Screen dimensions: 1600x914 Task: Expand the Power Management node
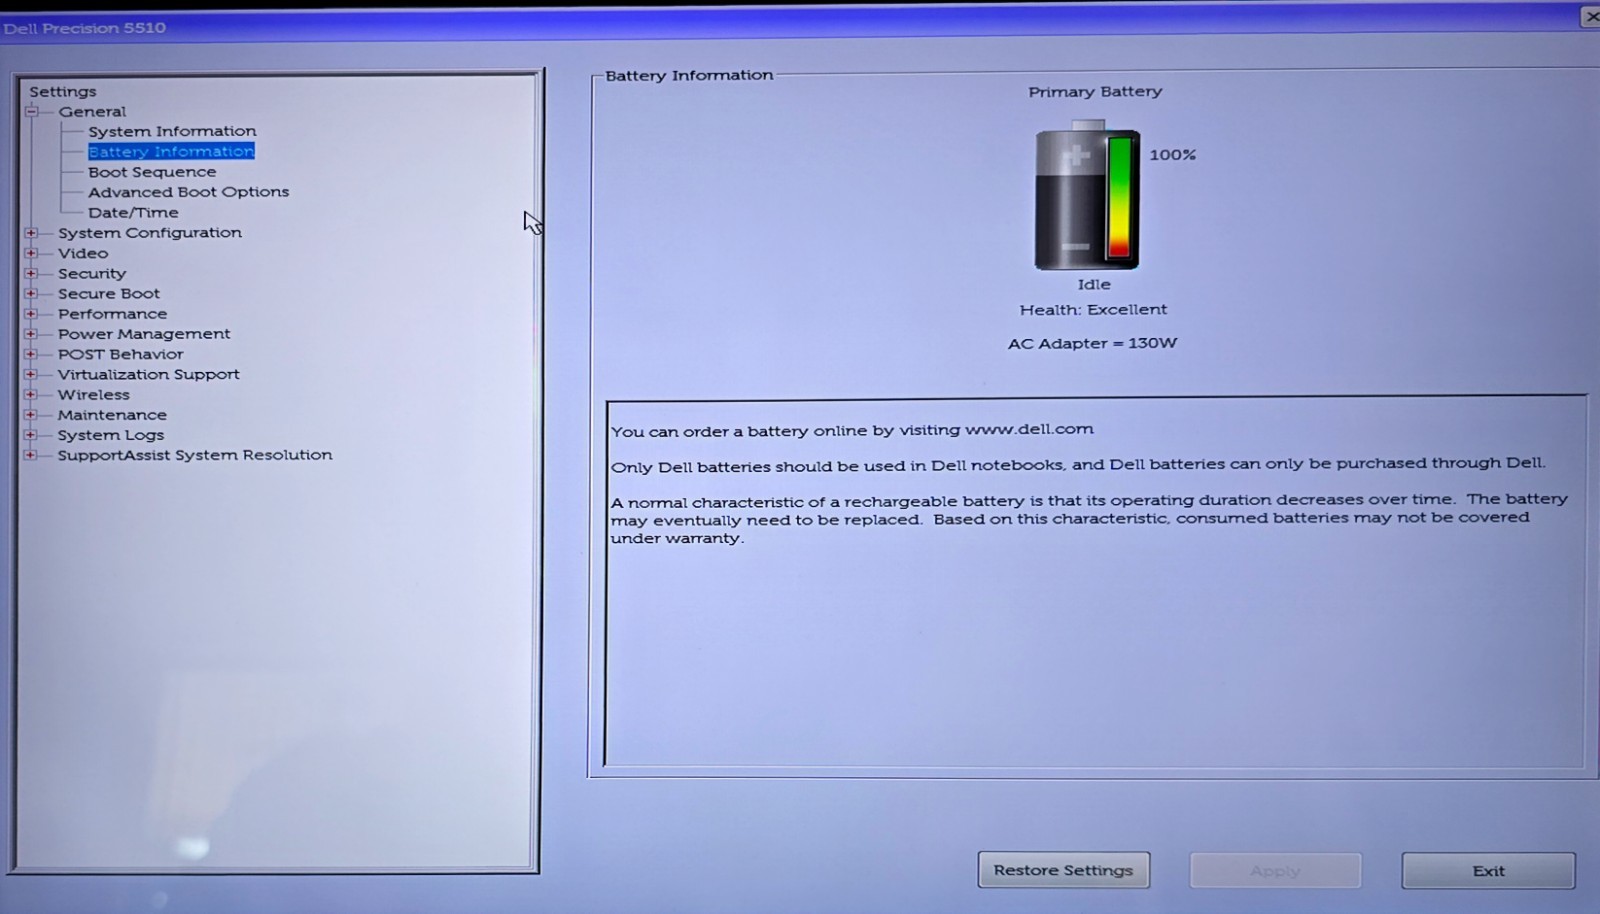coord(31,334)
